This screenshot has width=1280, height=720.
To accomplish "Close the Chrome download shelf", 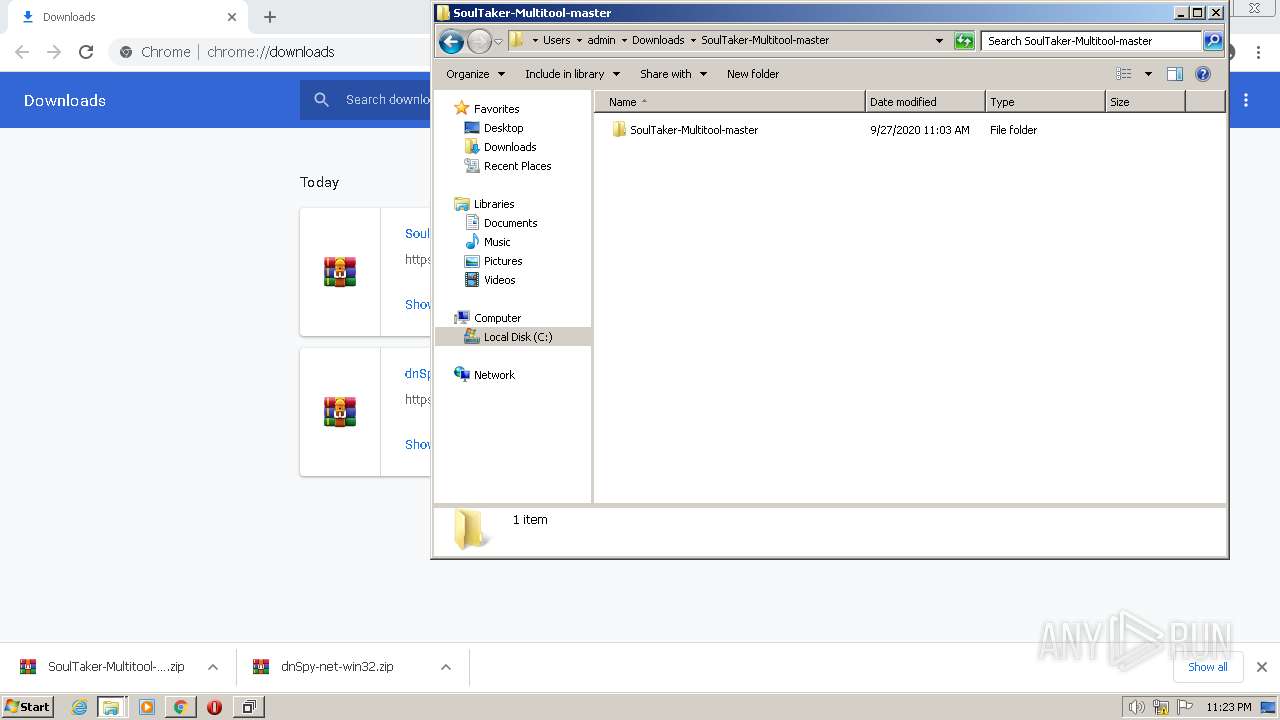I will click(1262, 667).
